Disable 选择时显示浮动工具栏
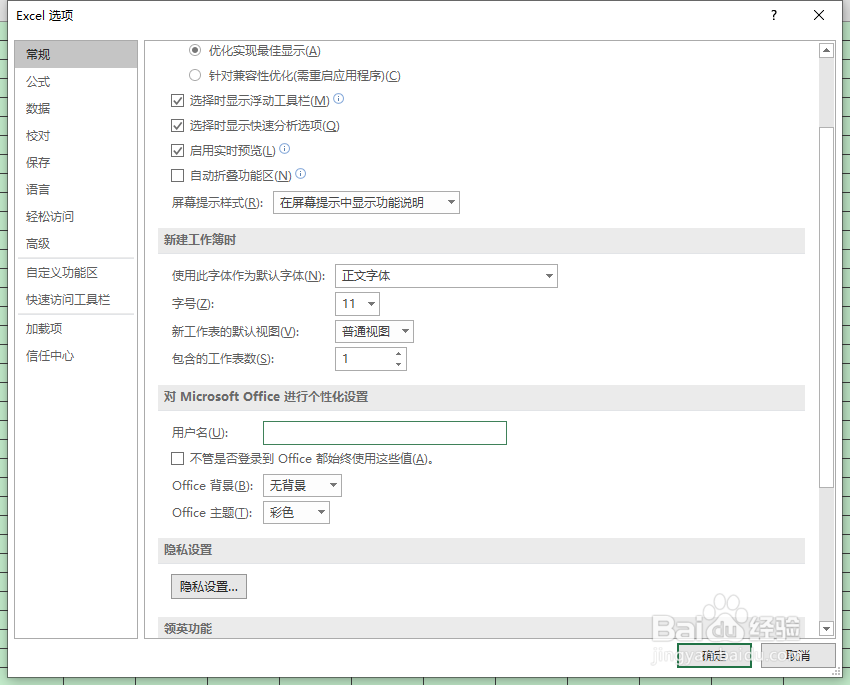Image resolution: width=850 pixels, height=685 pixels. point(177,100)
